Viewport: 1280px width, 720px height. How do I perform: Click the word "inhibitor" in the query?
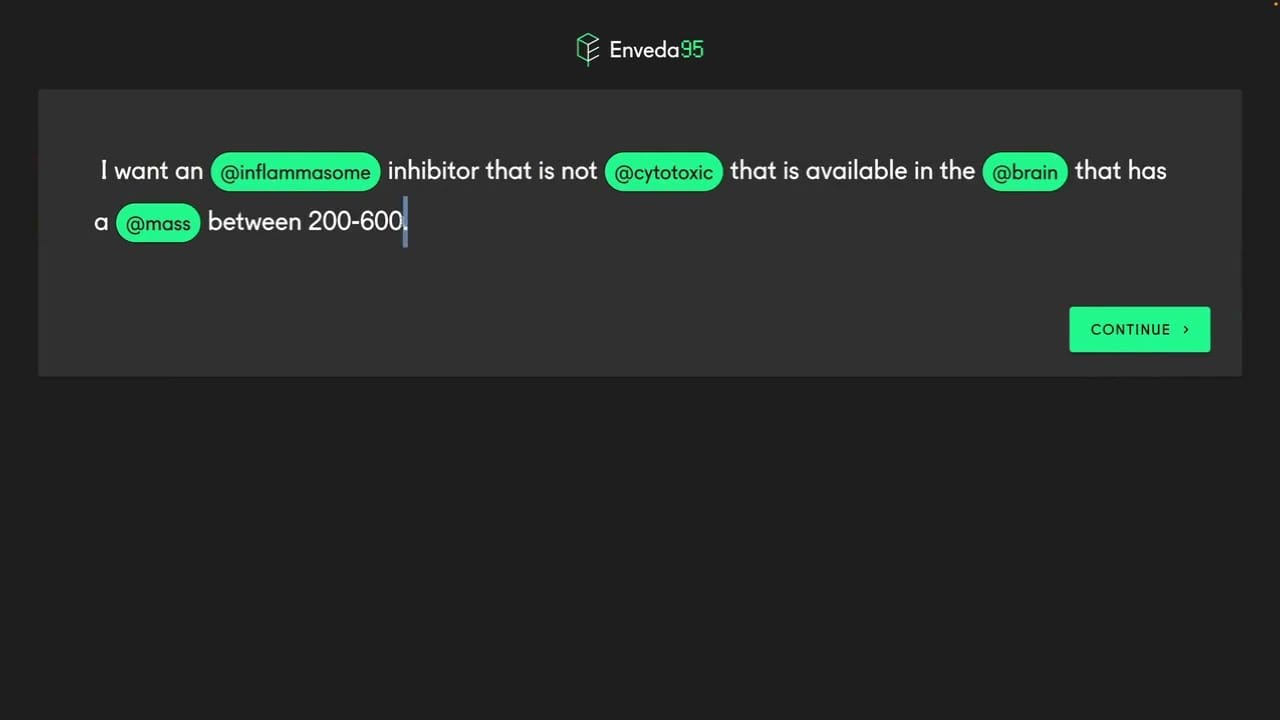pyautogui.click(x=433, y=171)
